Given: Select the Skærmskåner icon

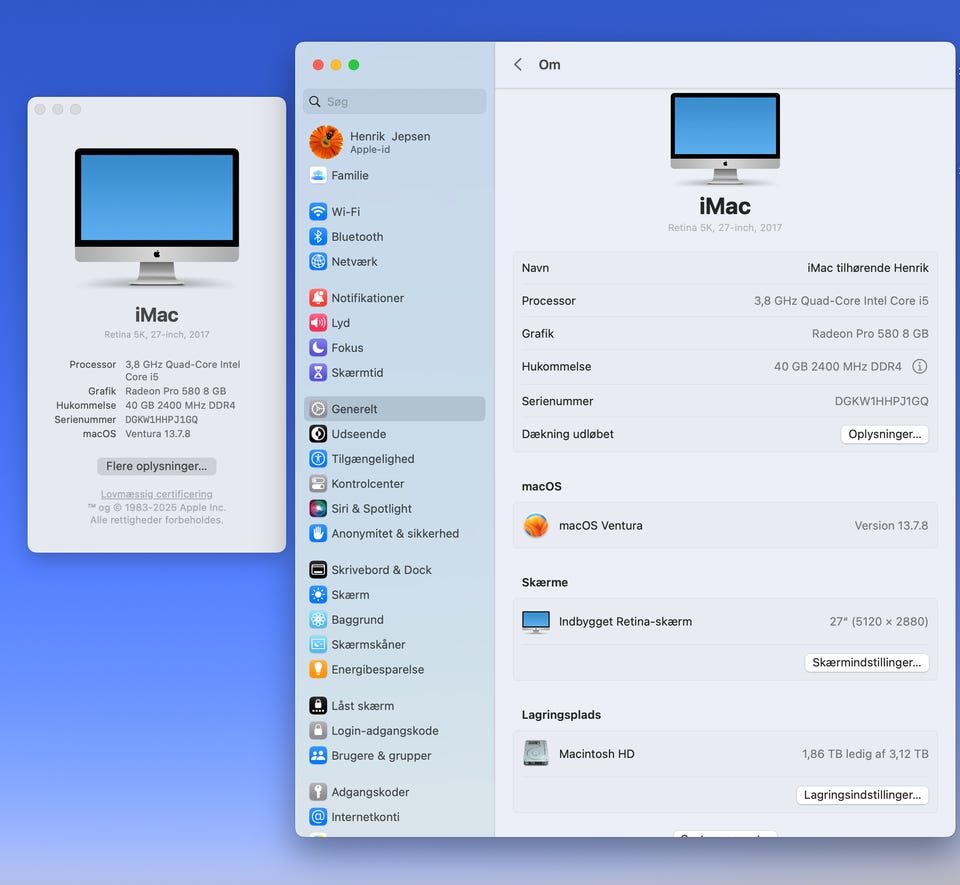Looking at the screenshot, I should tap(318, 644).
